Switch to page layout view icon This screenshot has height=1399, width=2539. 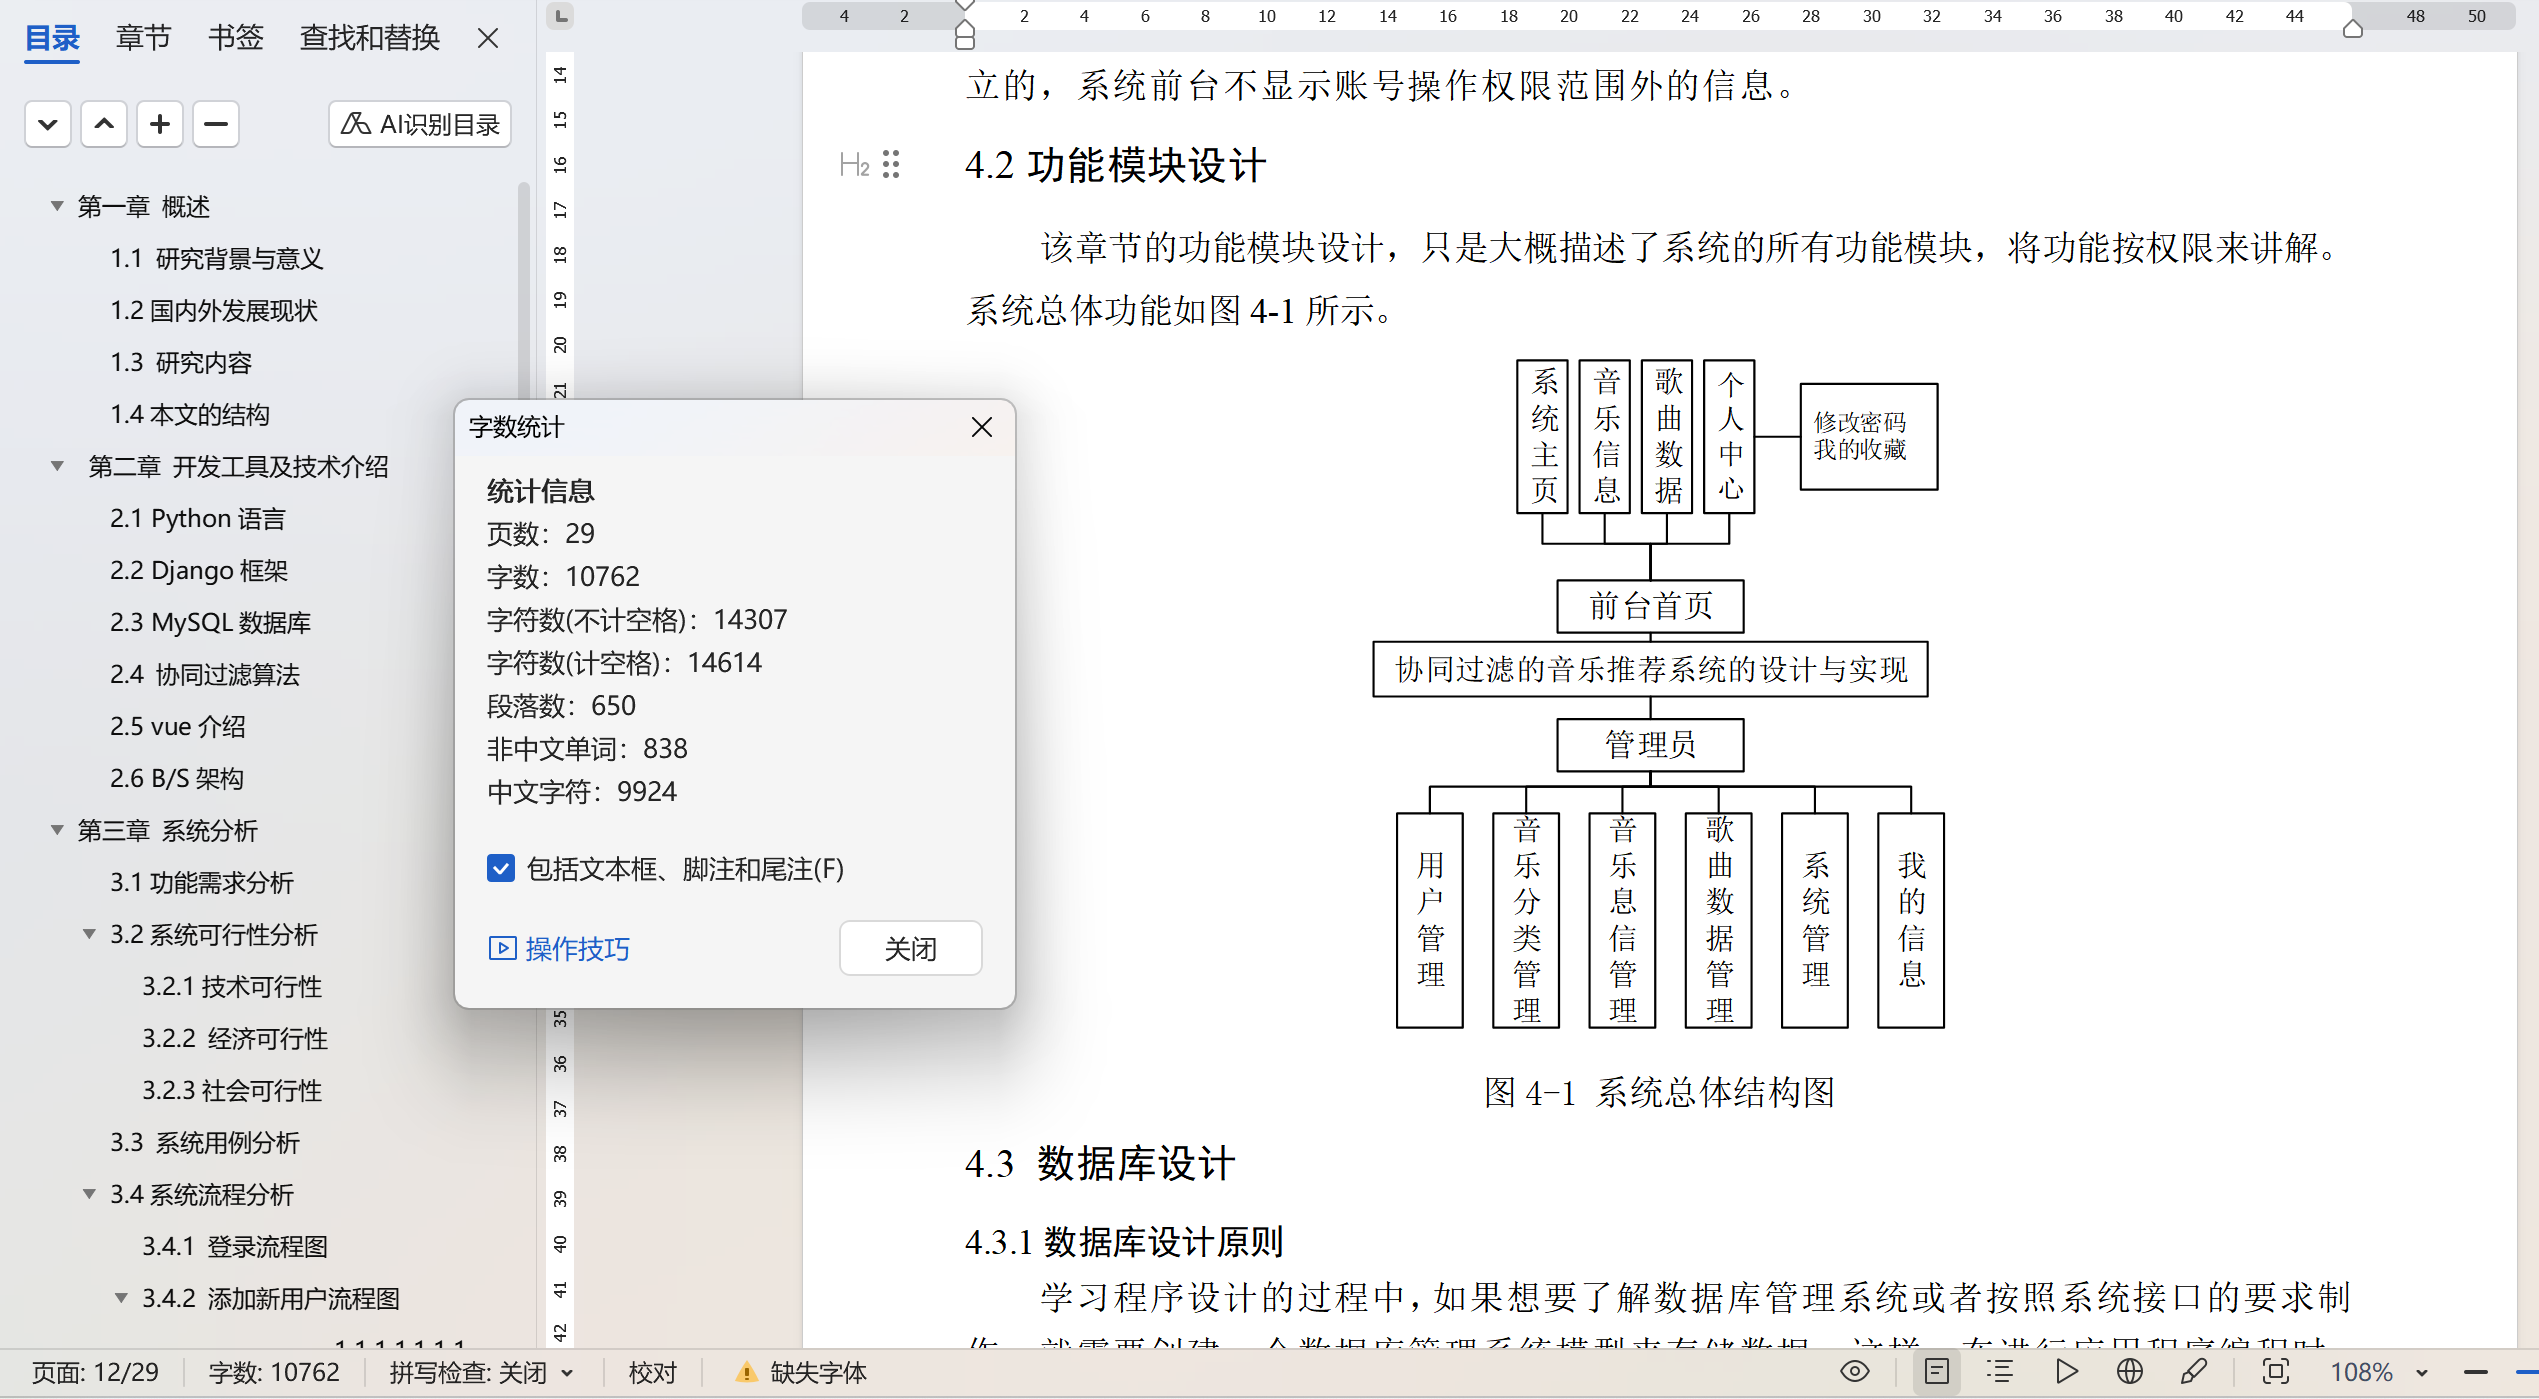click(1936, 1371)
